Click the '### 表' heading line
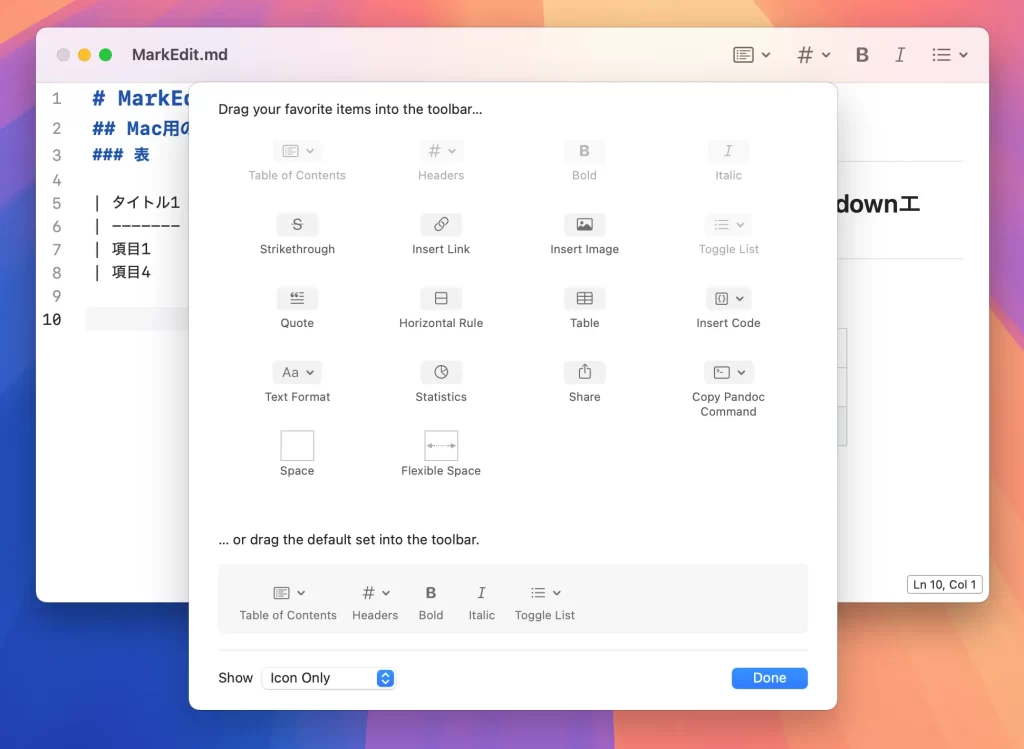This screenshot has height=749, width=1024. [121, 155]
